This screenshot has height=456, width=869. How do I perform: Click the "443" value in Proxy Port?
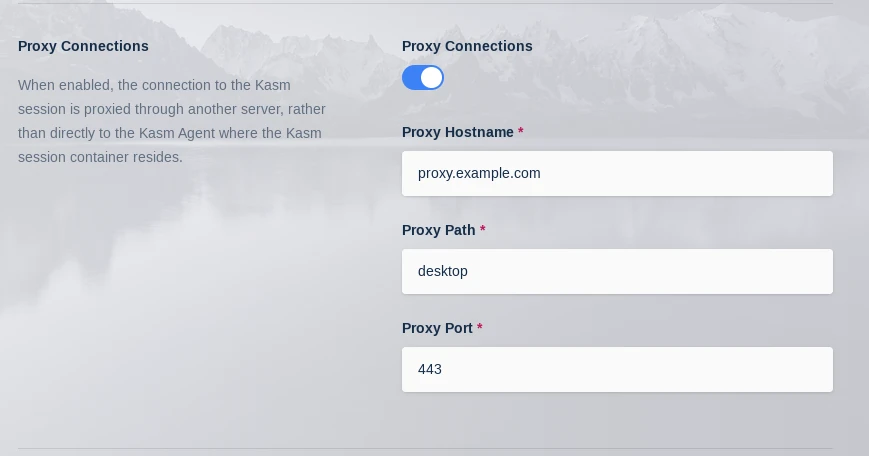tap(430, 369)
